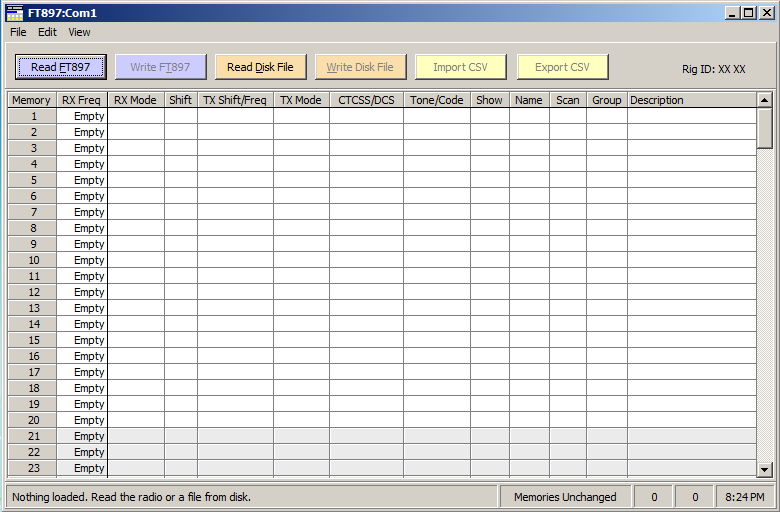Image resolution: width=780 pixels, height=512 pixels.
Task: Click the FT897 application icon in title bar
Action: 15,13
